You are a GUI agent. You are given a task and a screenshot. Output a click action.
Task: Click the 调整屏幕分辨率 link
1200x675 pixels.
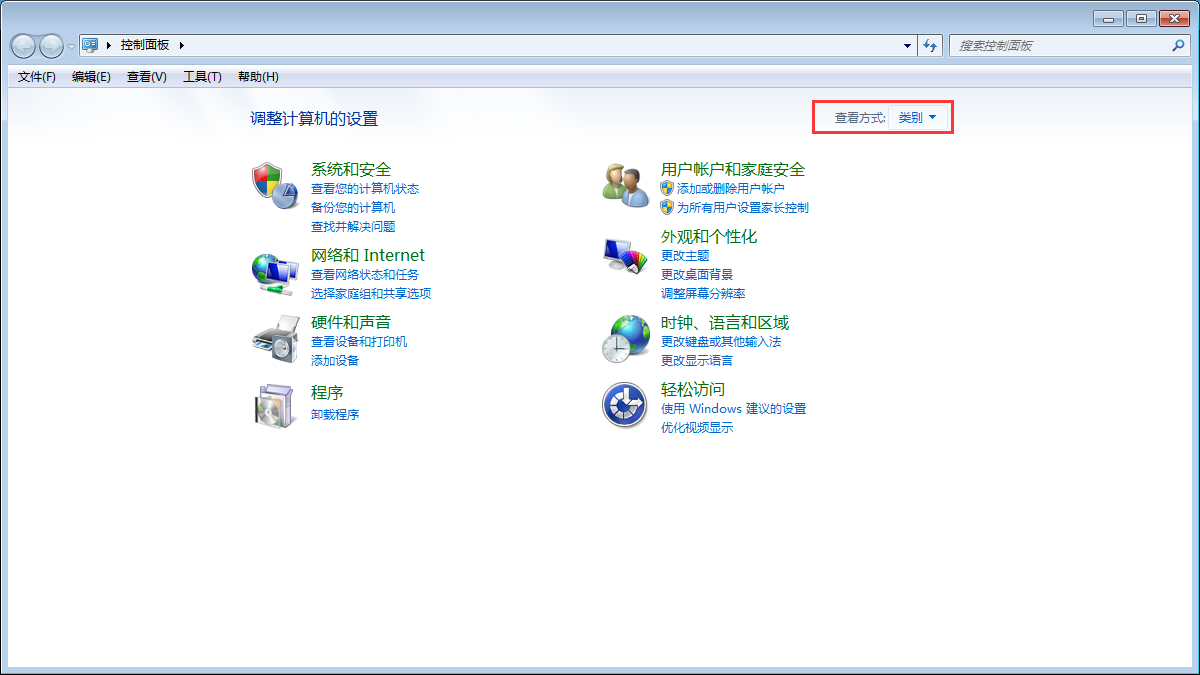[x=703, y=293]
